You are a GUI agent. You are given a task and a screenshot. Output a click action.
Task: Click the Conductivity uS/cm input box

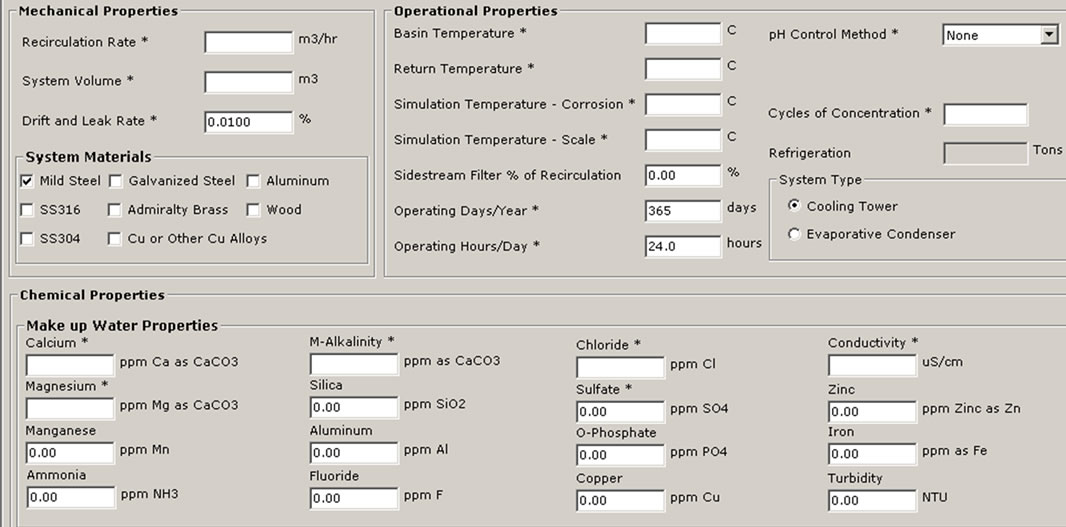872,365
